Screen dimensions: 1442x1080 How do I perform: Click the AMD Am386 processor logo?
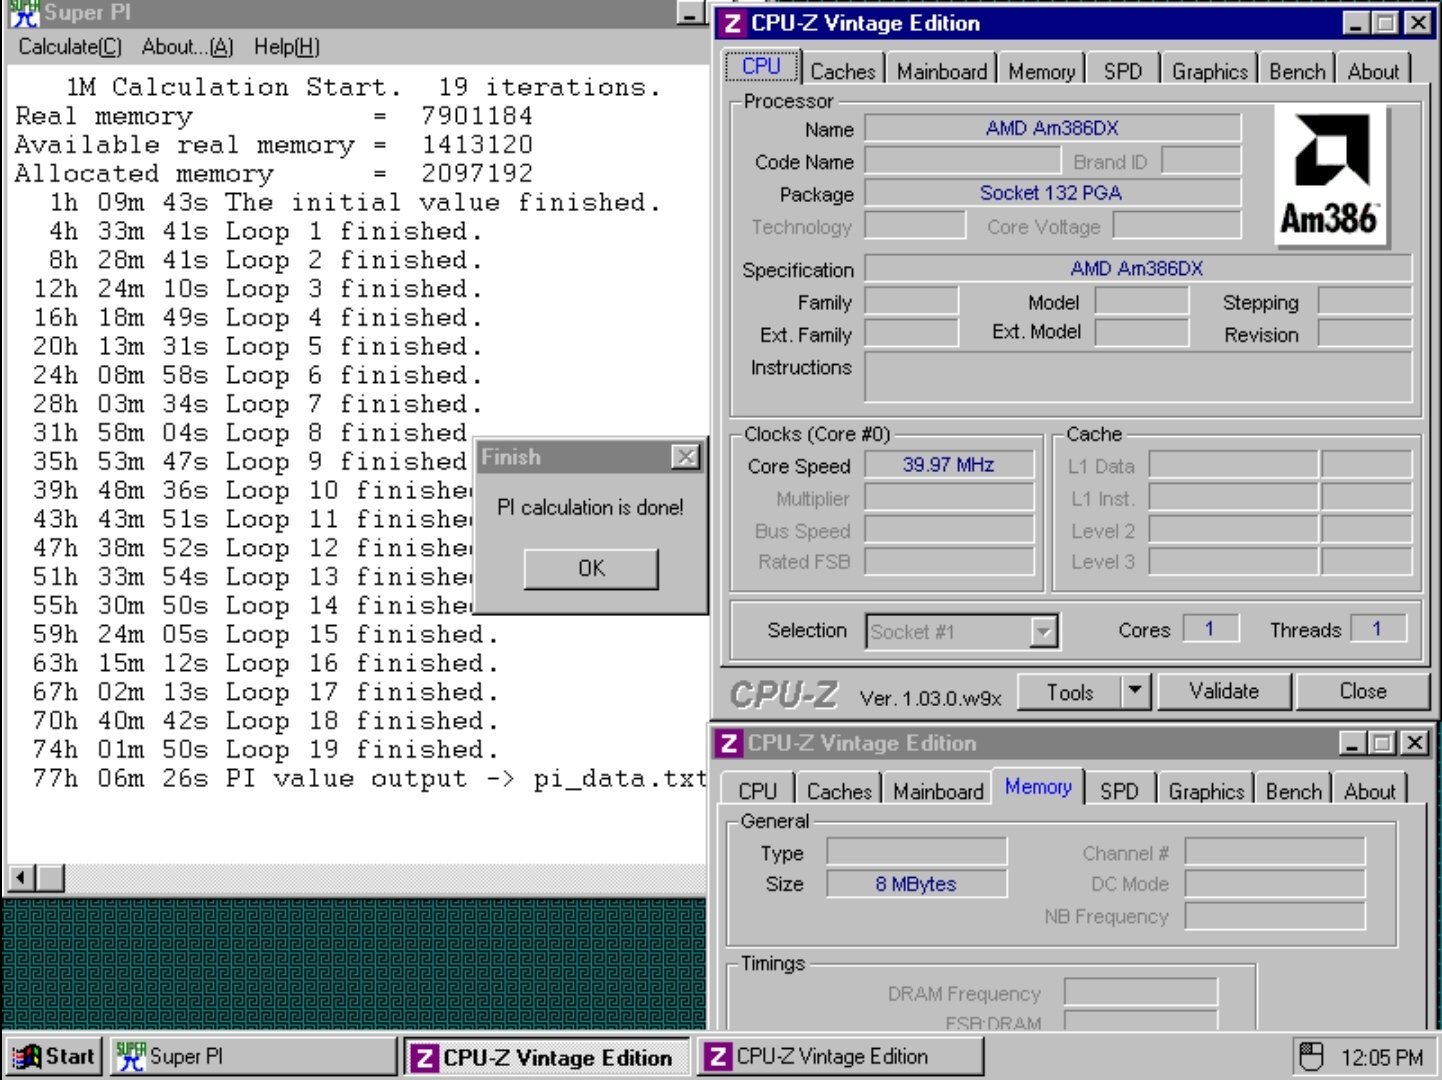(x=1330, y=176)
